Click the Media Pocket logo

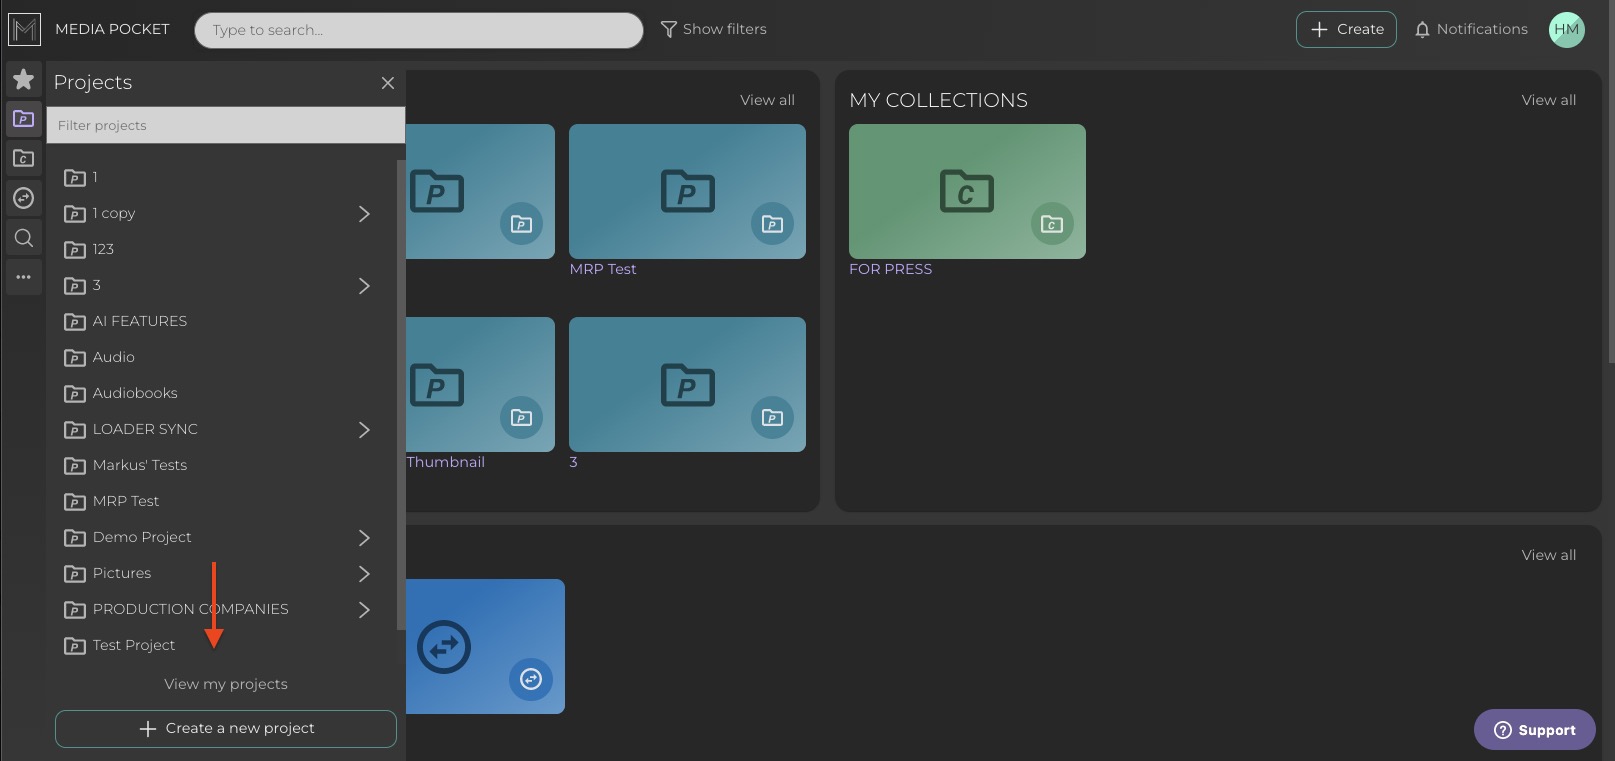(24, 30)
